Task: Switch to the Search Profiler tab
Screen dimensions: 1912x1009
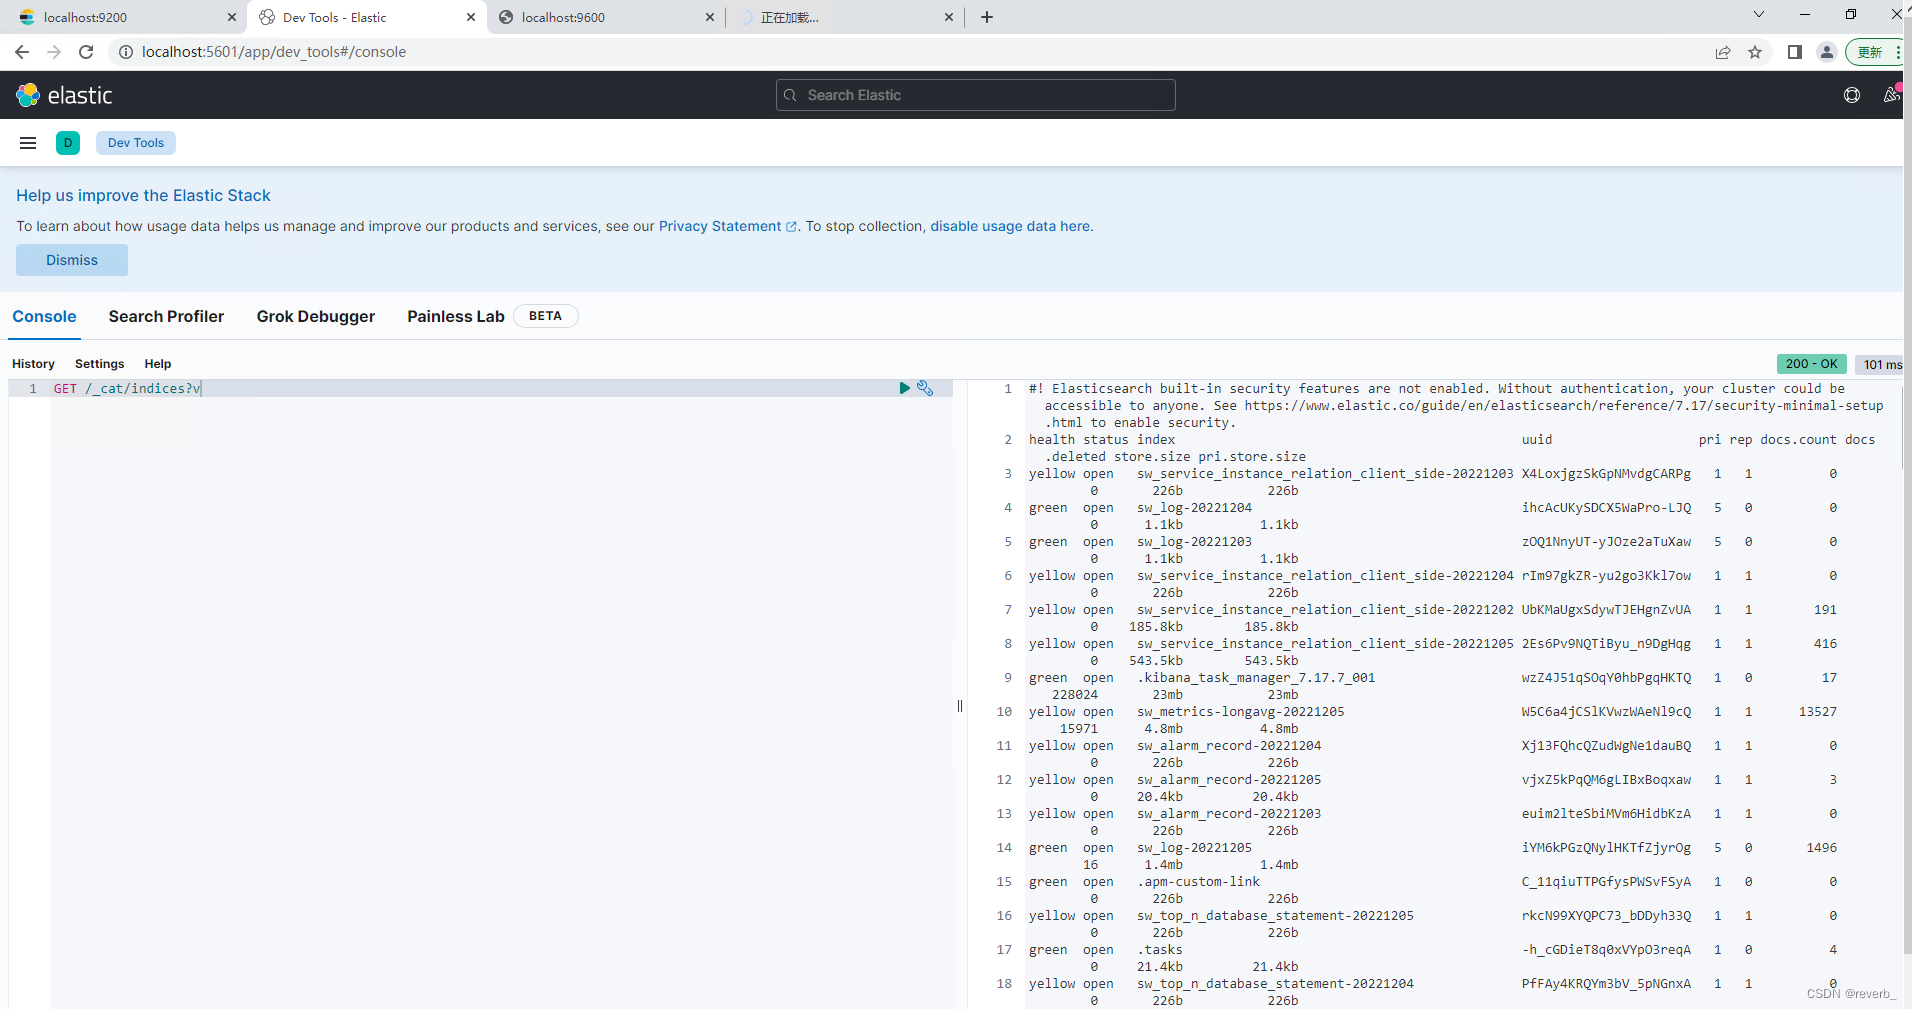Action: point(166,316)
